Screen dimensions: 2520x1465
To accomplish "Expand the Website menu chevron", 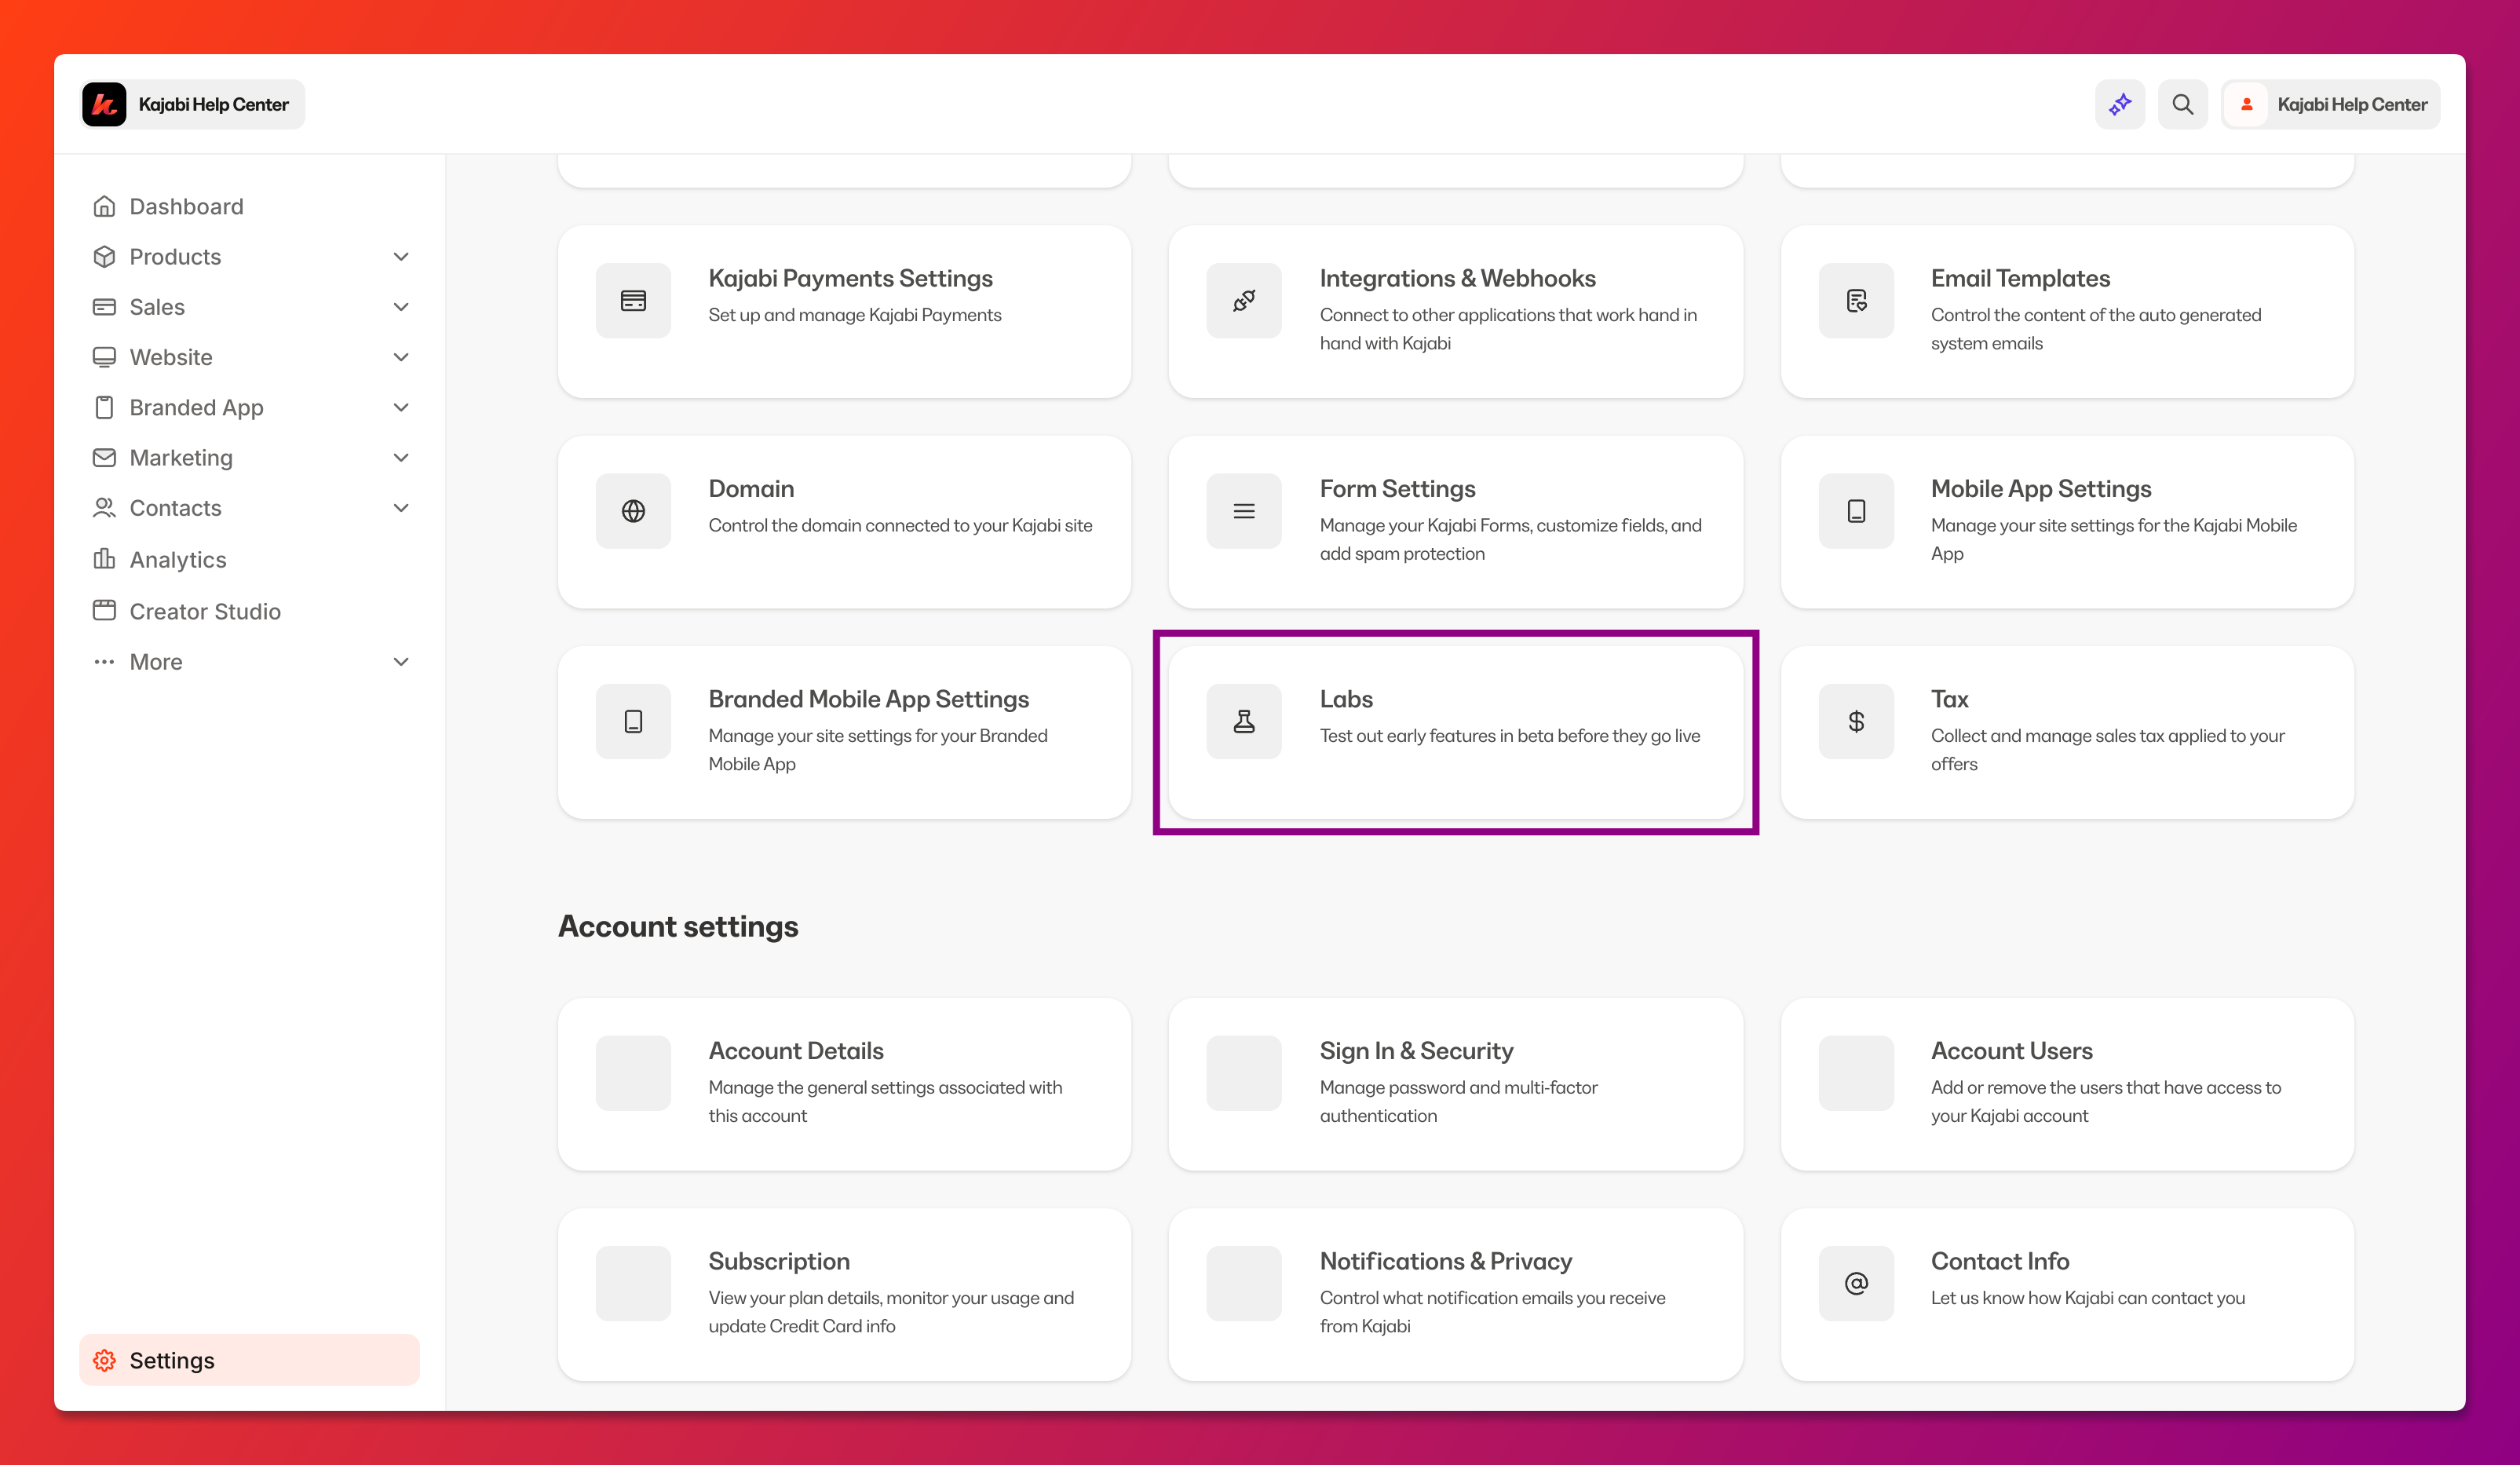I will (401, 357).
